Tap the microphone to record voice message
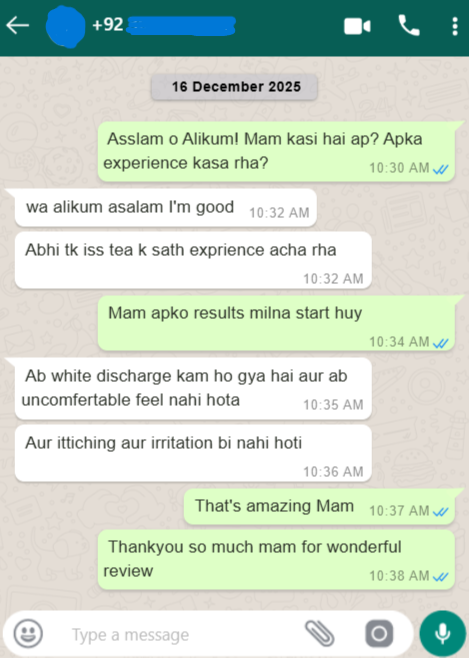Screen dimensions: 469x658 click(x=443, y=633)
